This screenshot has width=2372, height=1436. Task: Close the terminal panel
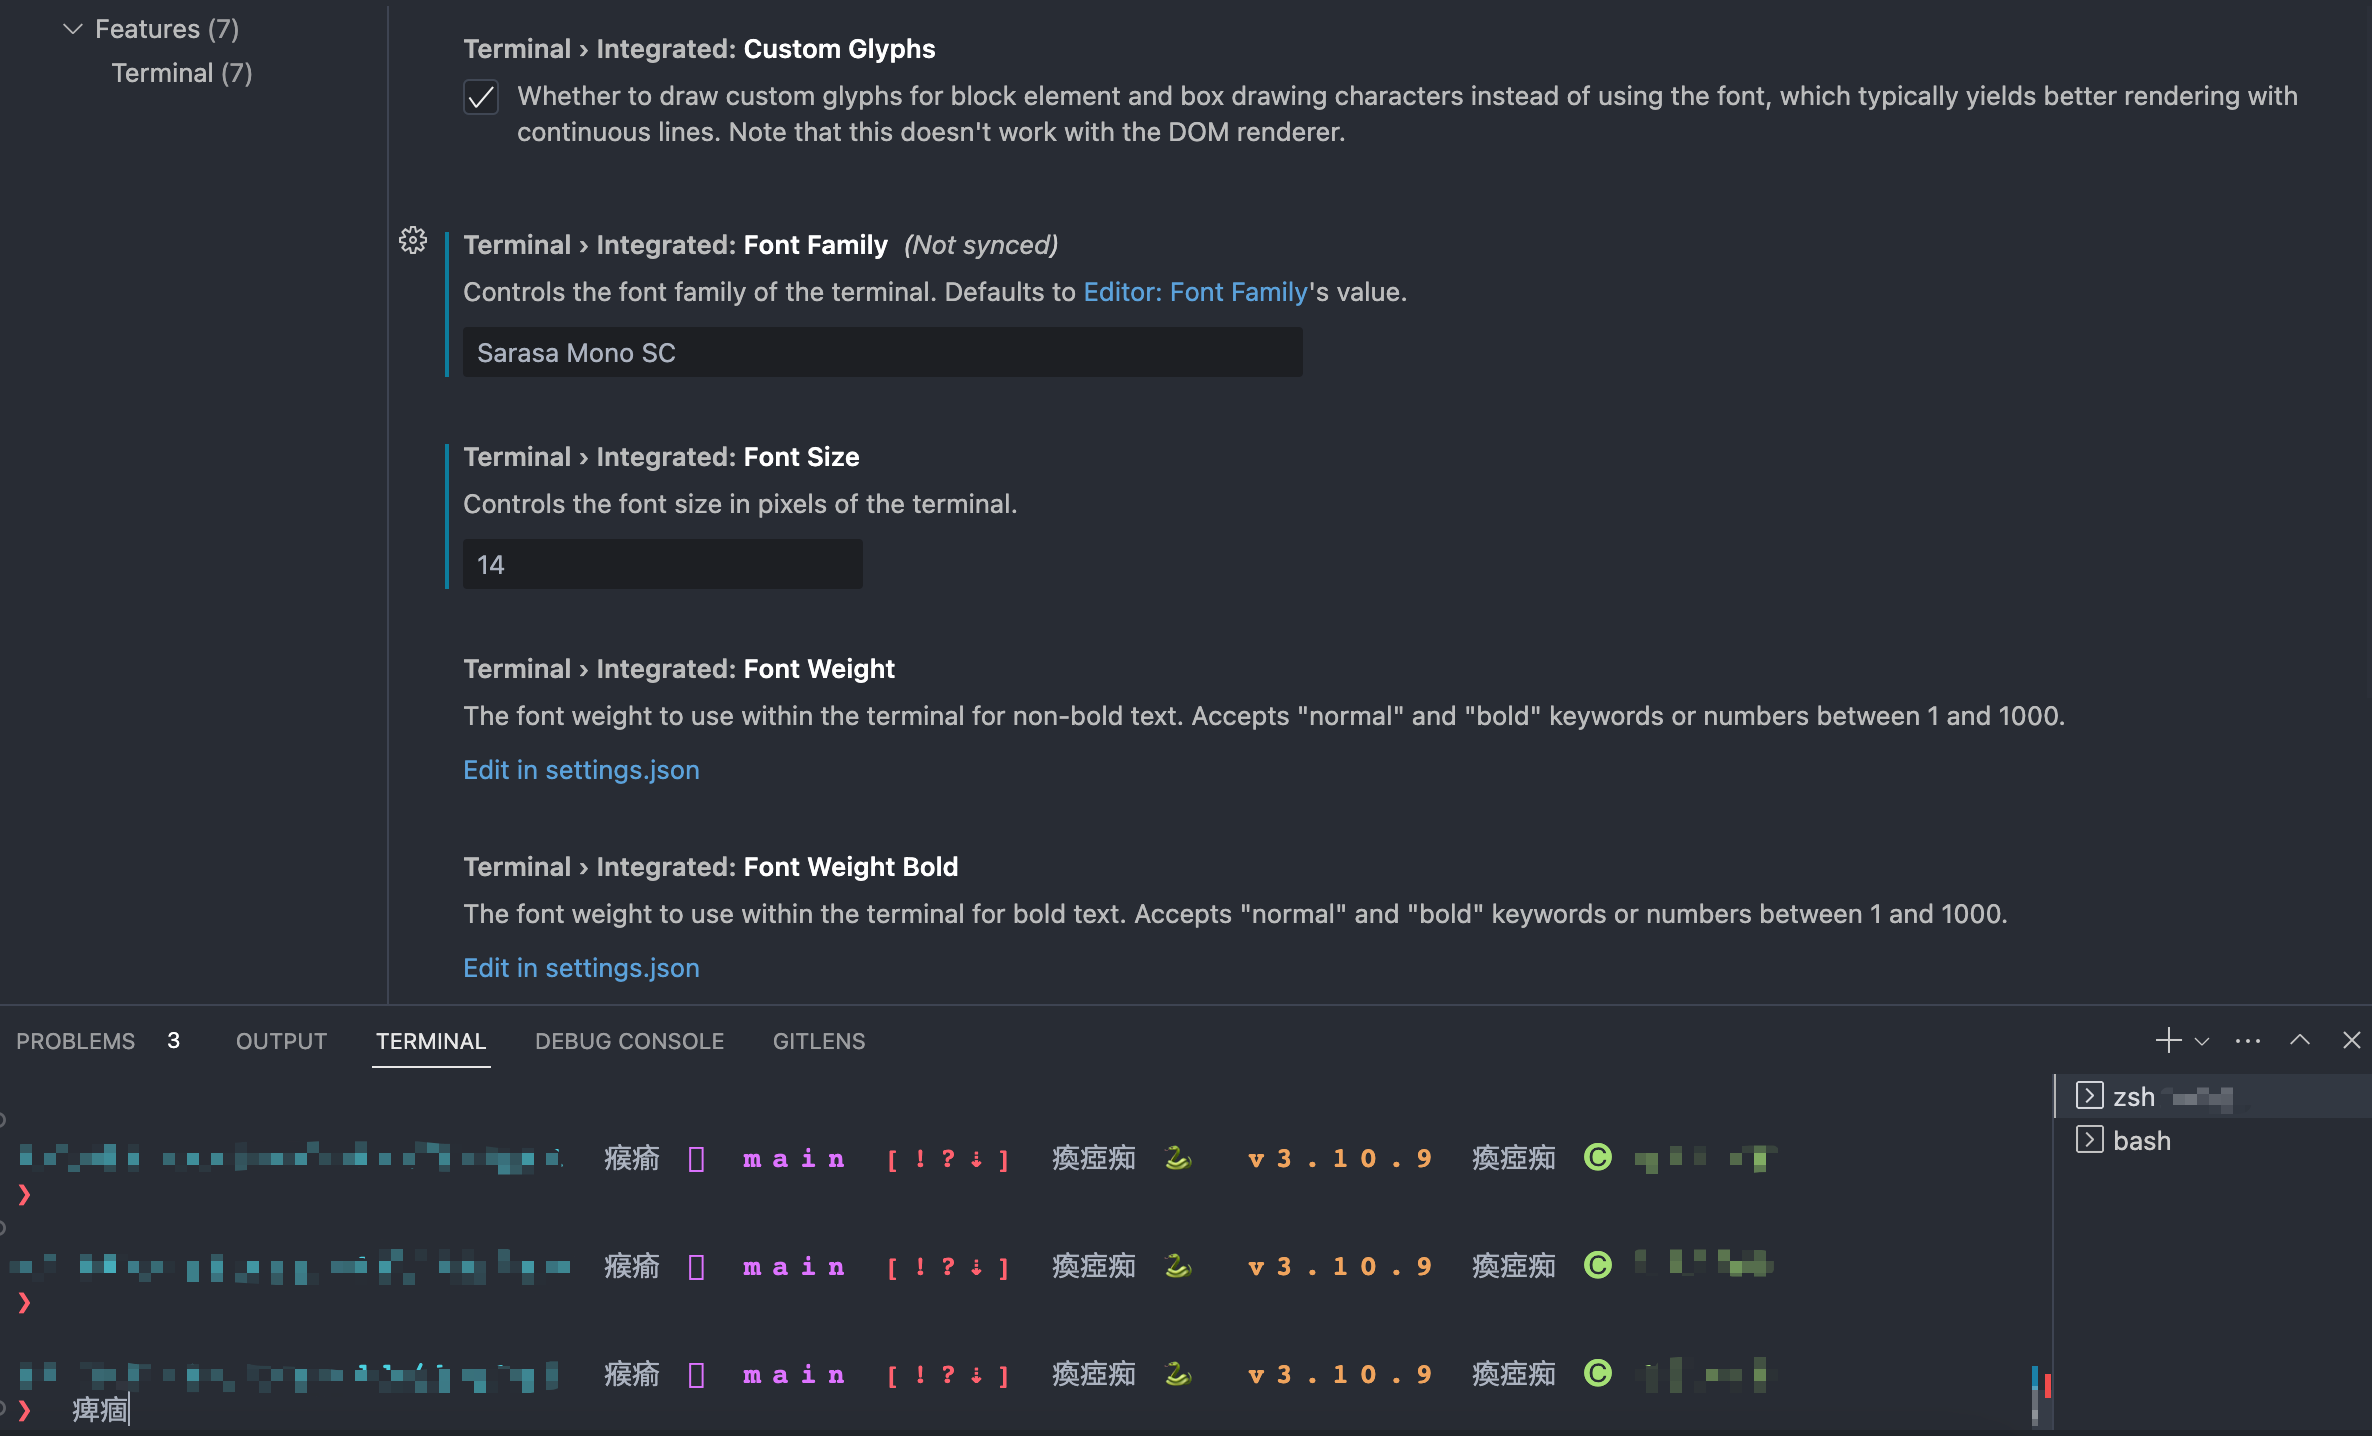pos(2352,1040)
